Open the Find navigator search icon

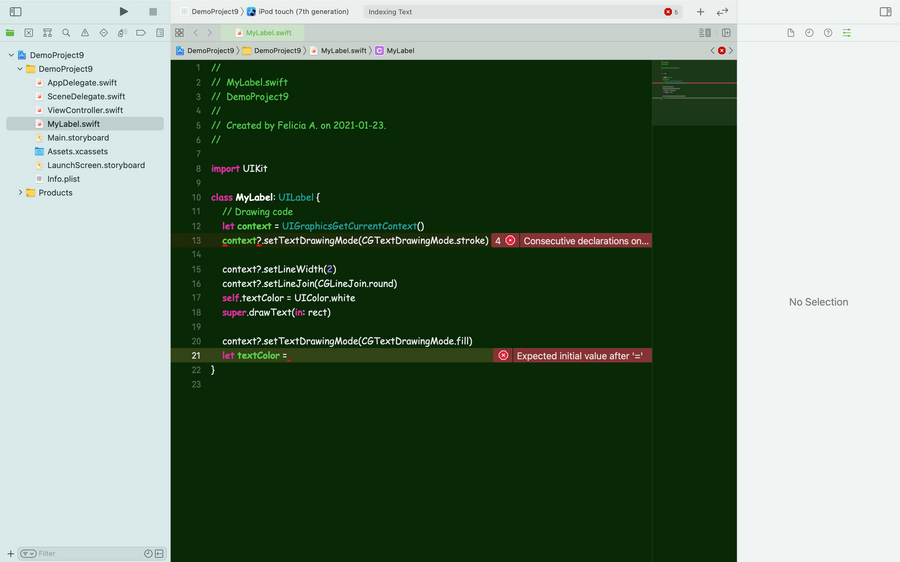(x=66, y=33)
